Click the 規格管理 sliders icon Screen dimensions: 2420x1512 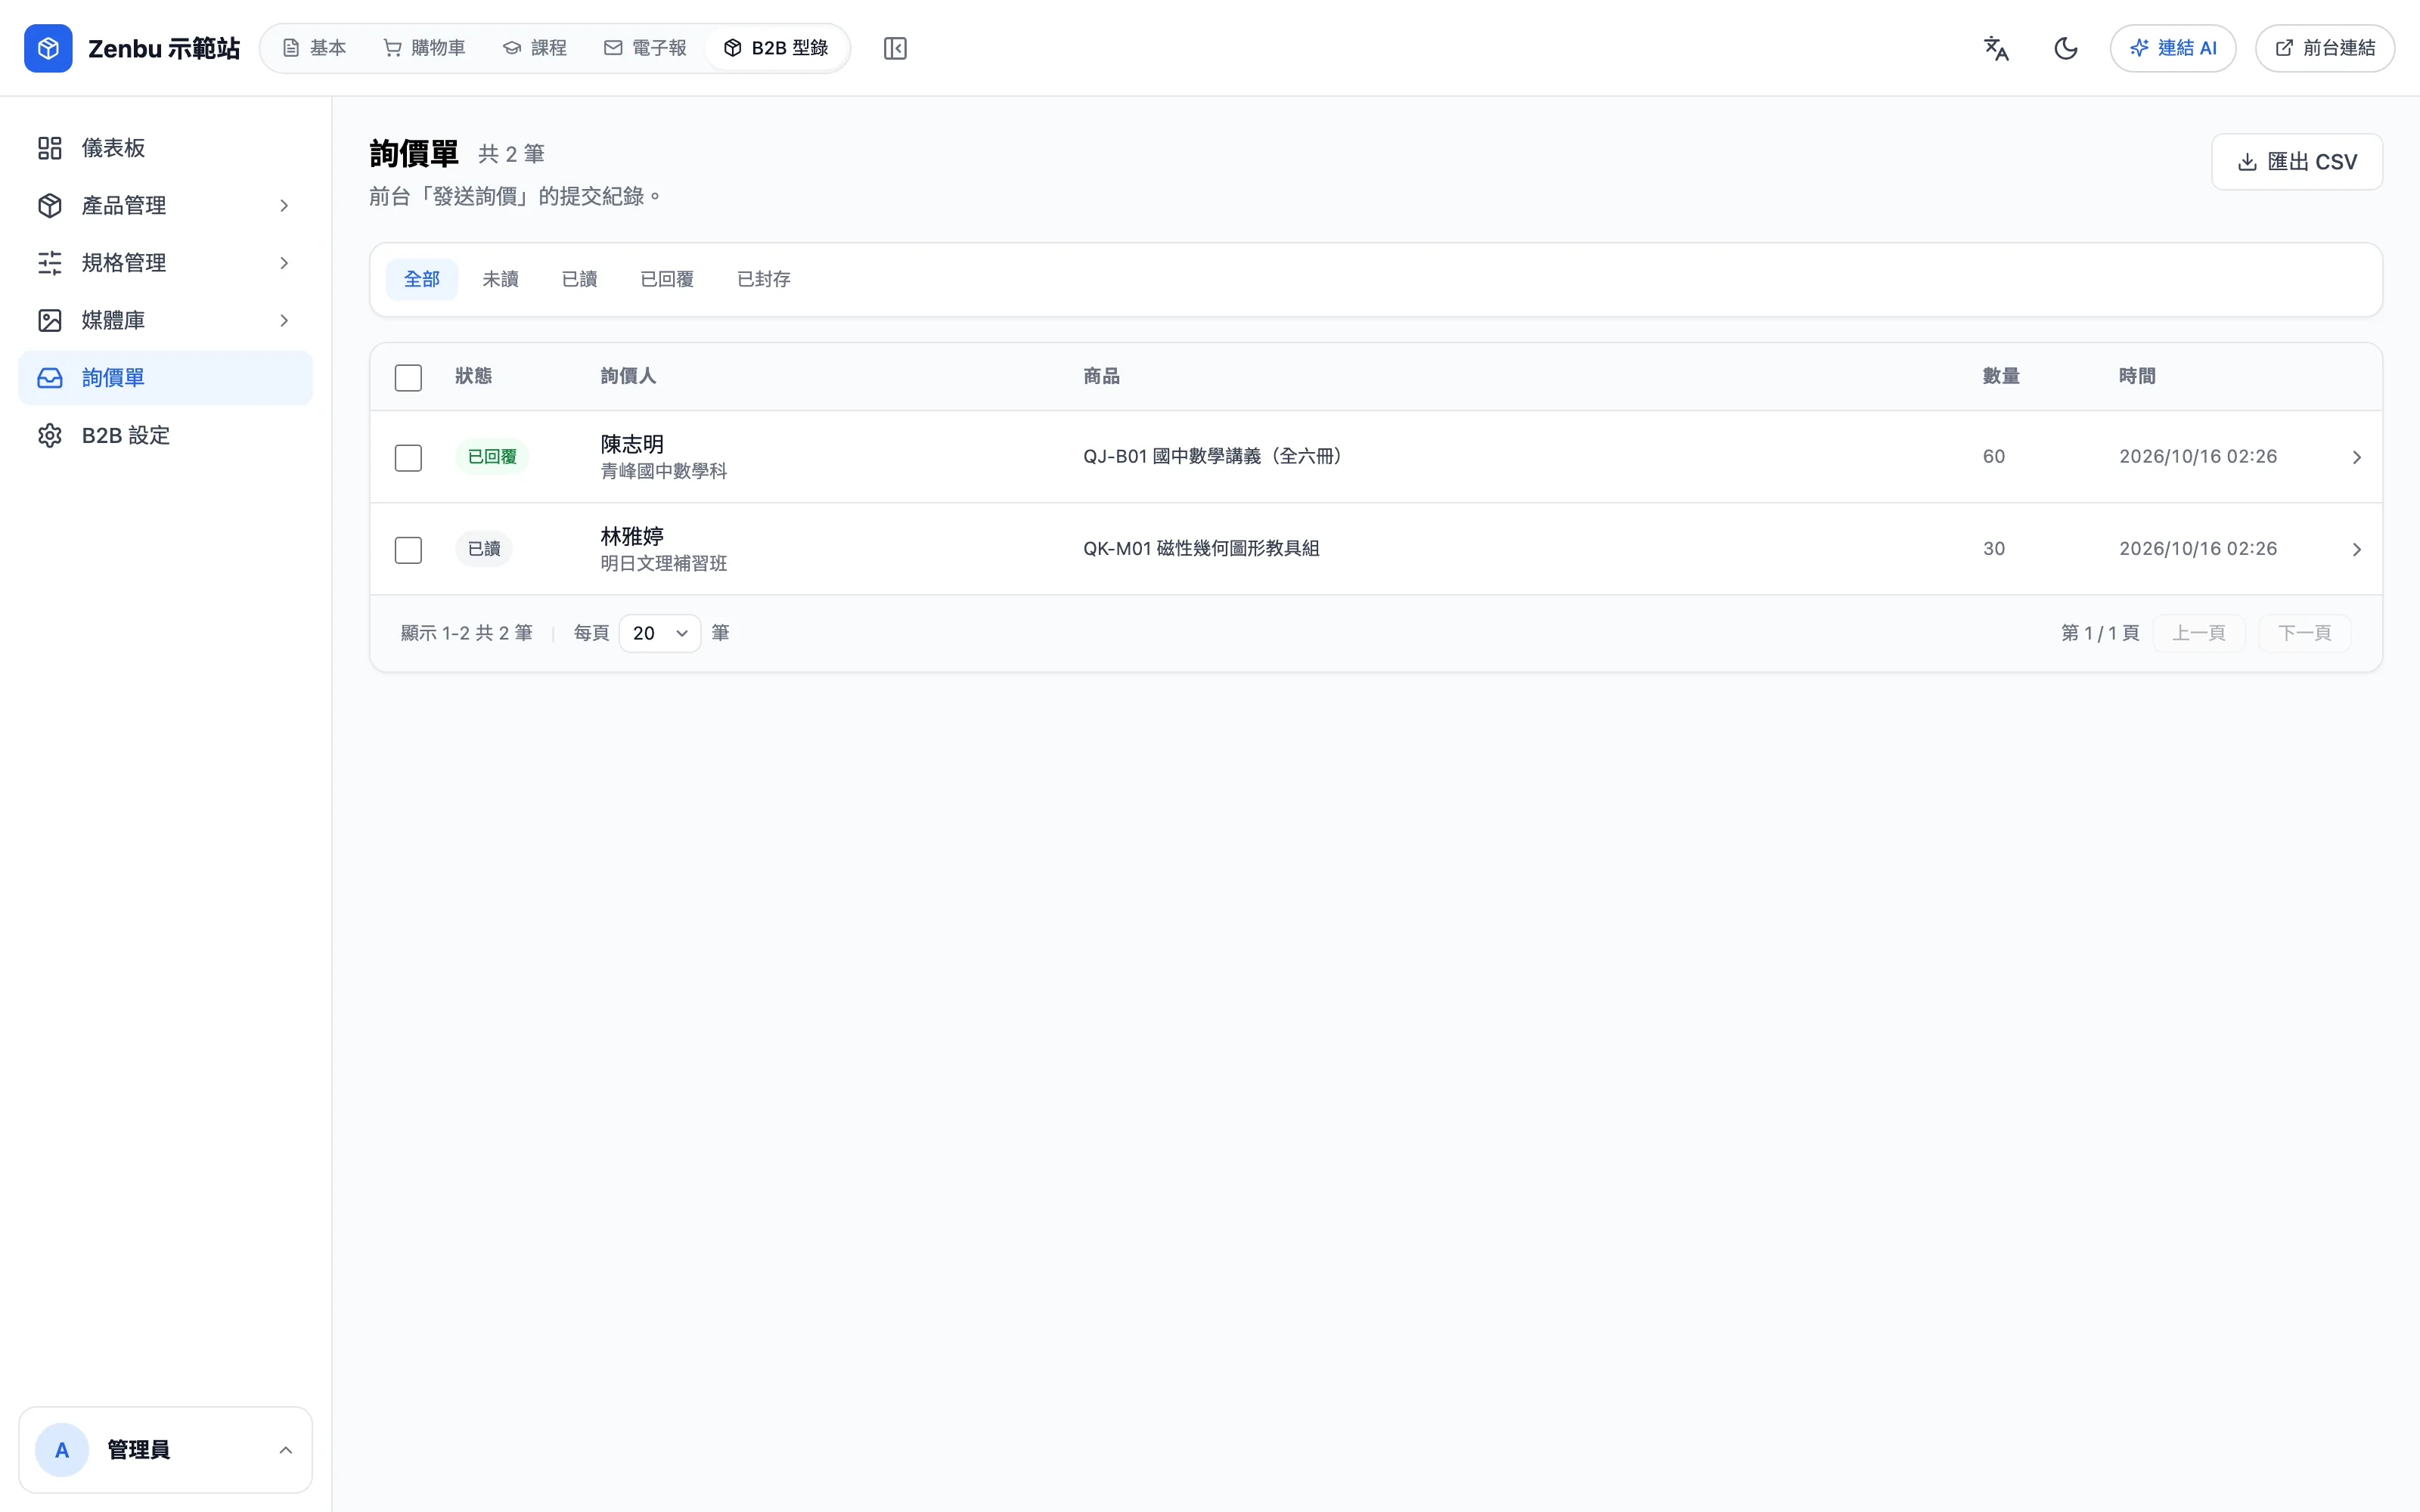pyautogui.click(x=50, y=263)
